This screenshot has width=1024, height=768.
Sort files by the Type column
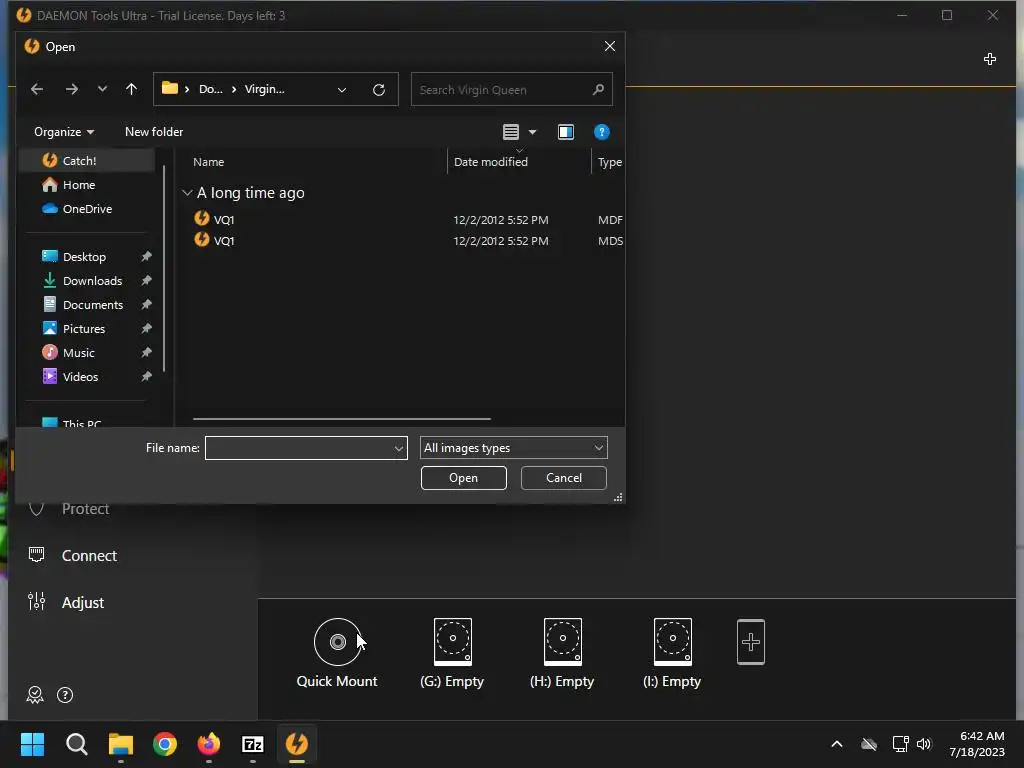tap(609, 162)
